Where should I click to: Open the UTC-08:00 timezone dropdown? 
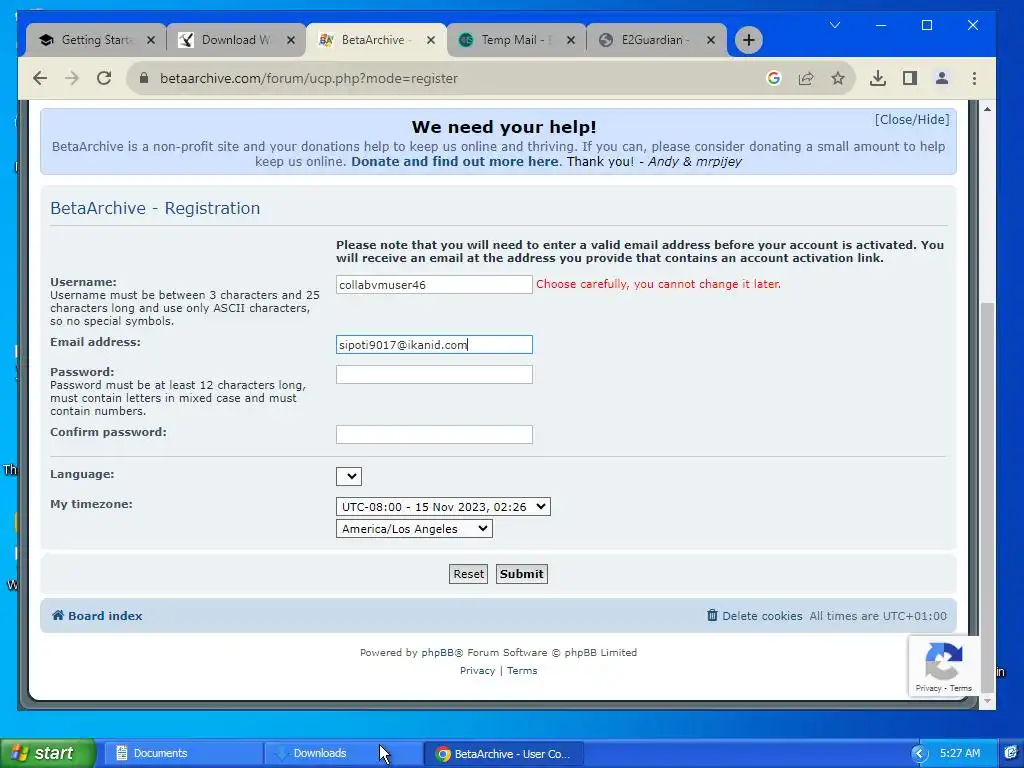[443, 507]
